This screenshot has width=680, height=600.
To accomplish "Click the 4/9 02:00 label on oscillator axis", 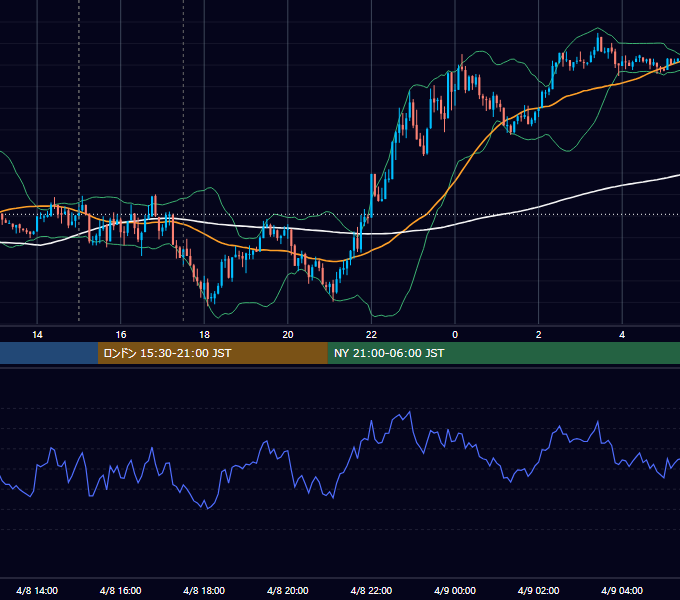I will click(538, 590).
